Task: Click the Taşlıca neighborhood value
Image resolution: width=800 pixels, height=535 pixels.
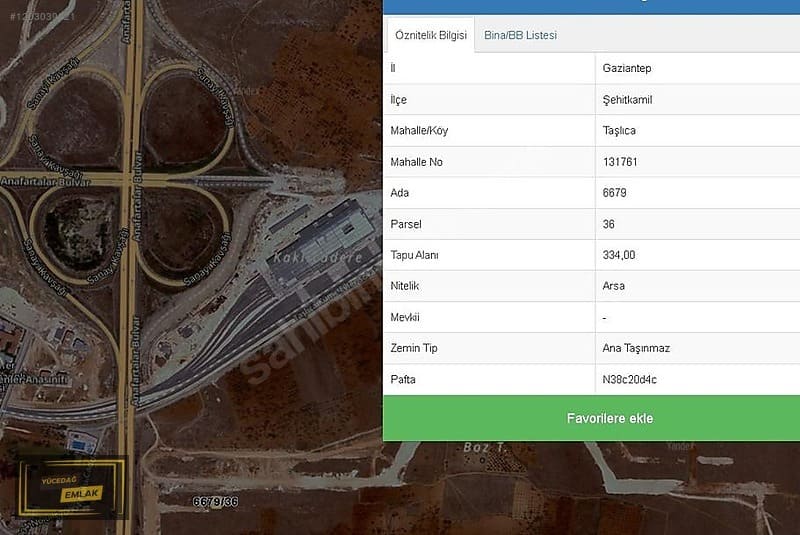Action: (619, 131)
